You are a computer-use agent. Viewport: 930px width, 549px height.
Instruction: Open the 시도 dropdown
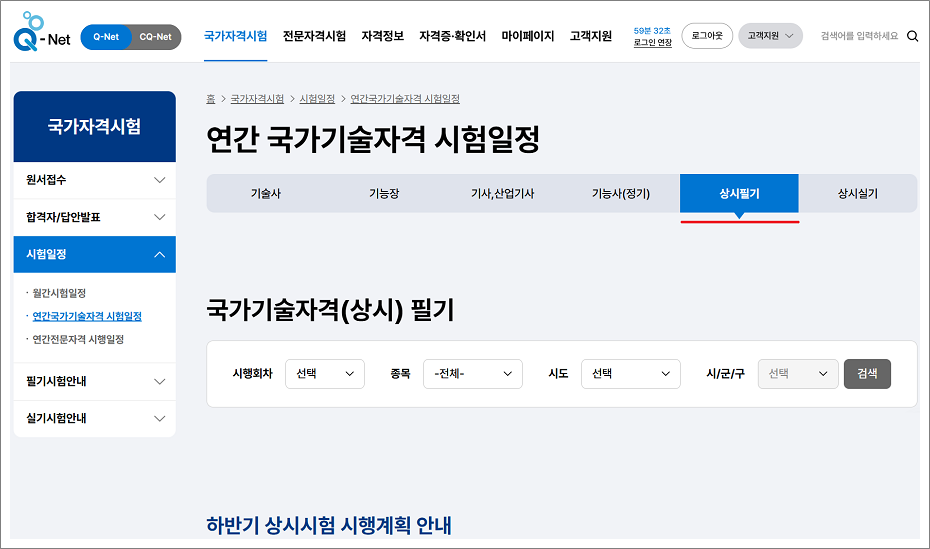point(630,374)
